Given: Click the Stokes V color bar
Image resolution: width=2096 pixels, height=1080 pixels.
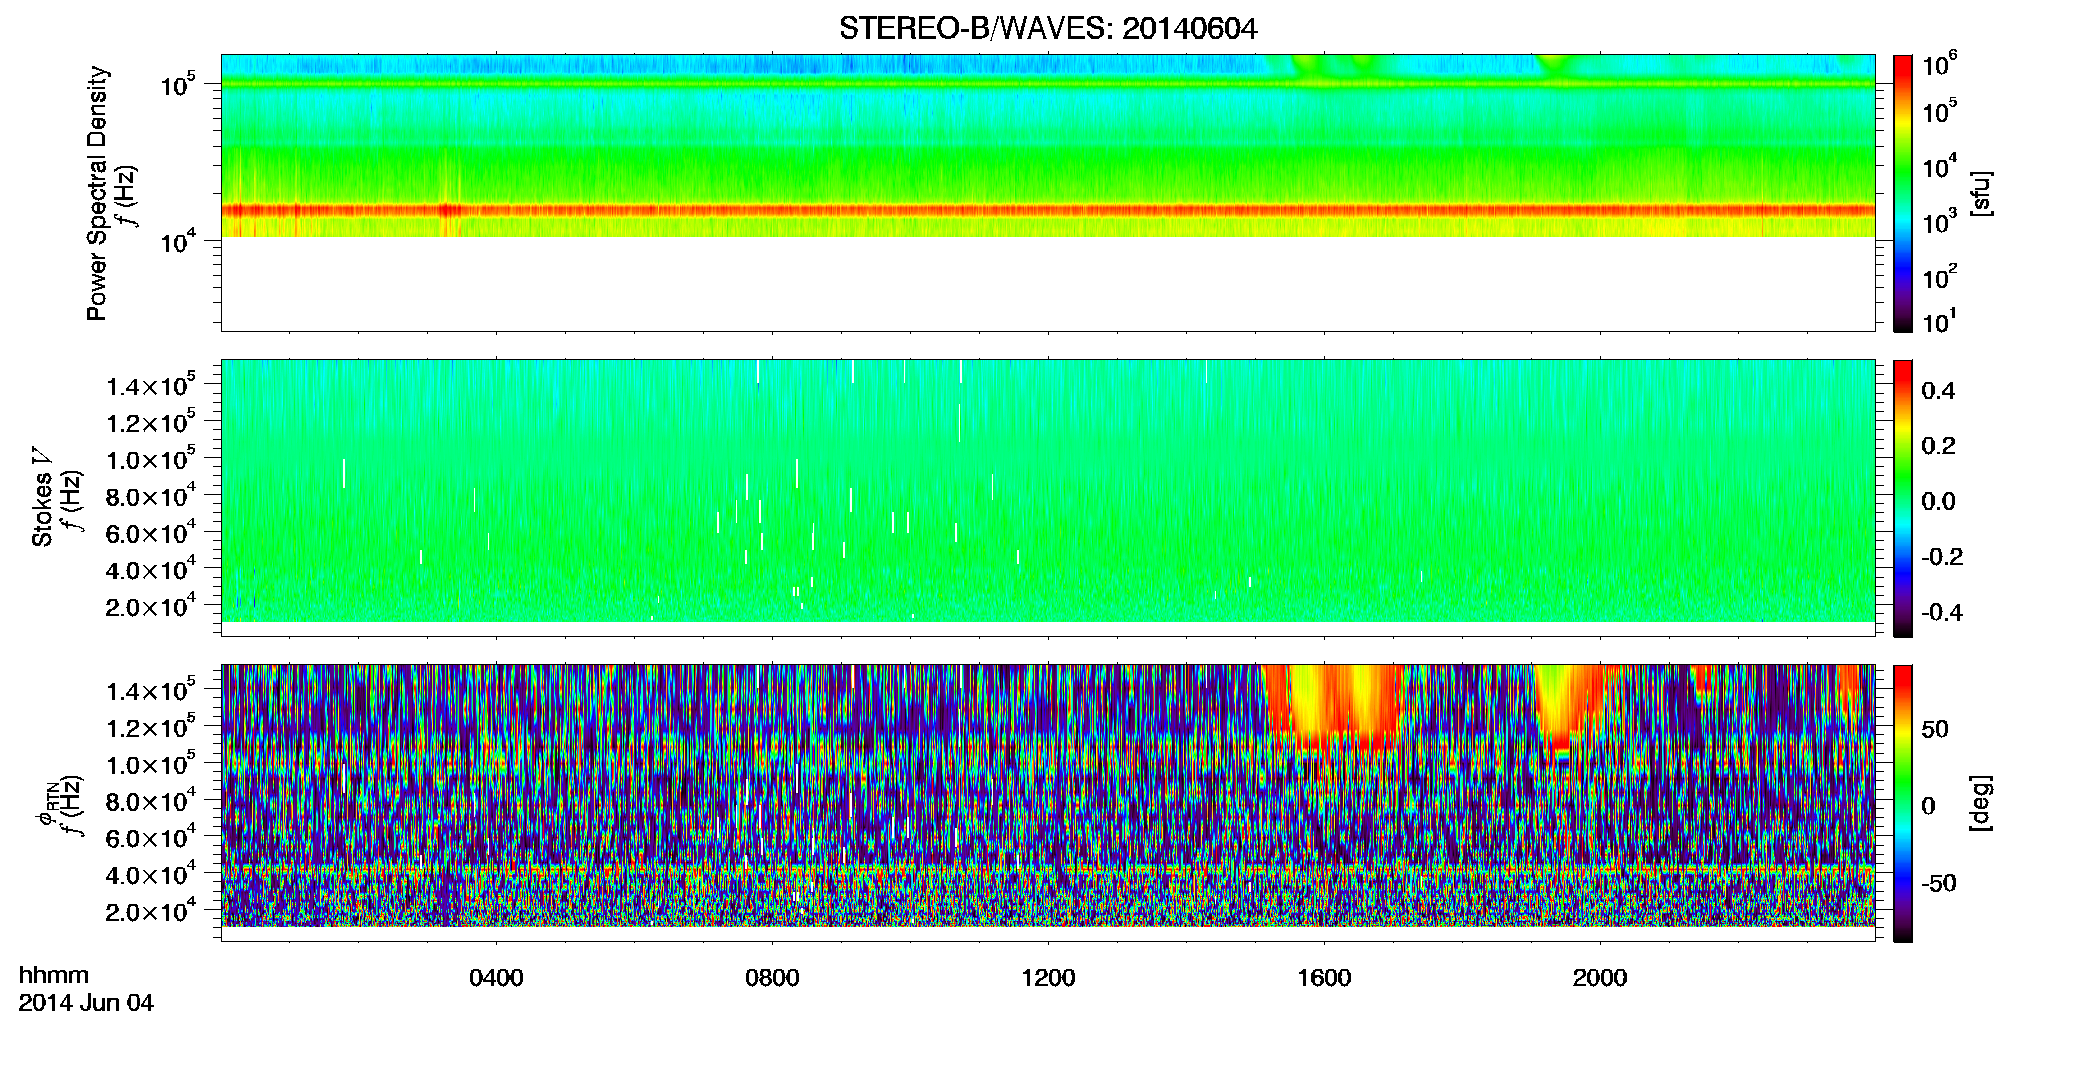Looking at the screenshot, I should 1903,498.
